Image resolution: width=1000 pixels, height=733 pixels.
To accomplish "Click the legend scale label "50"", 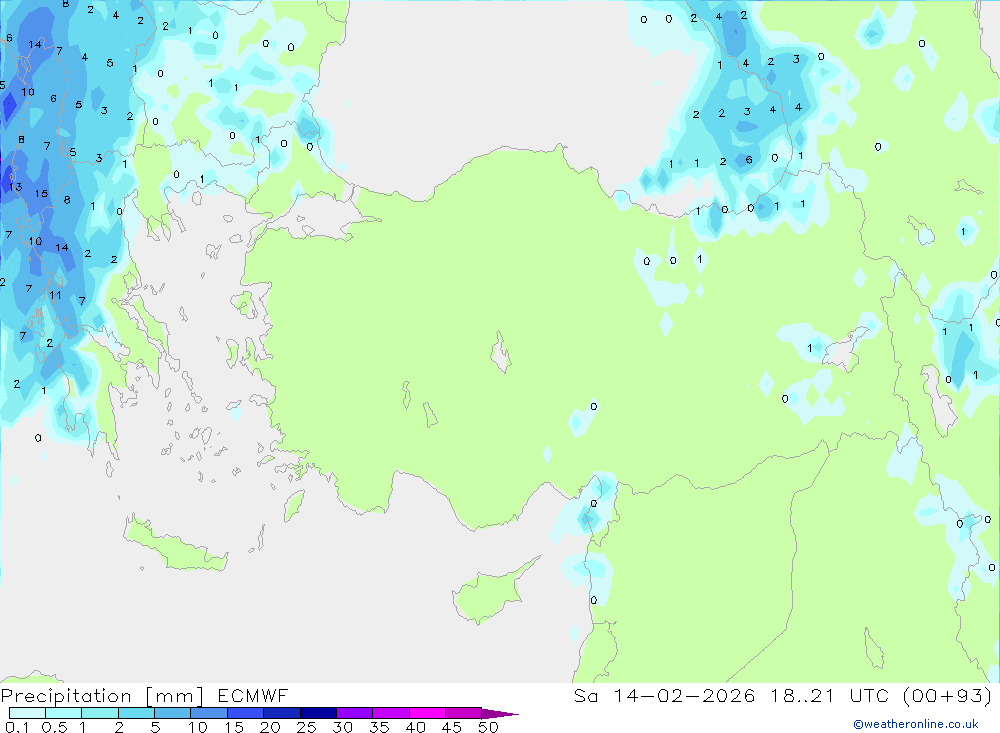I will tap(488, 727).
